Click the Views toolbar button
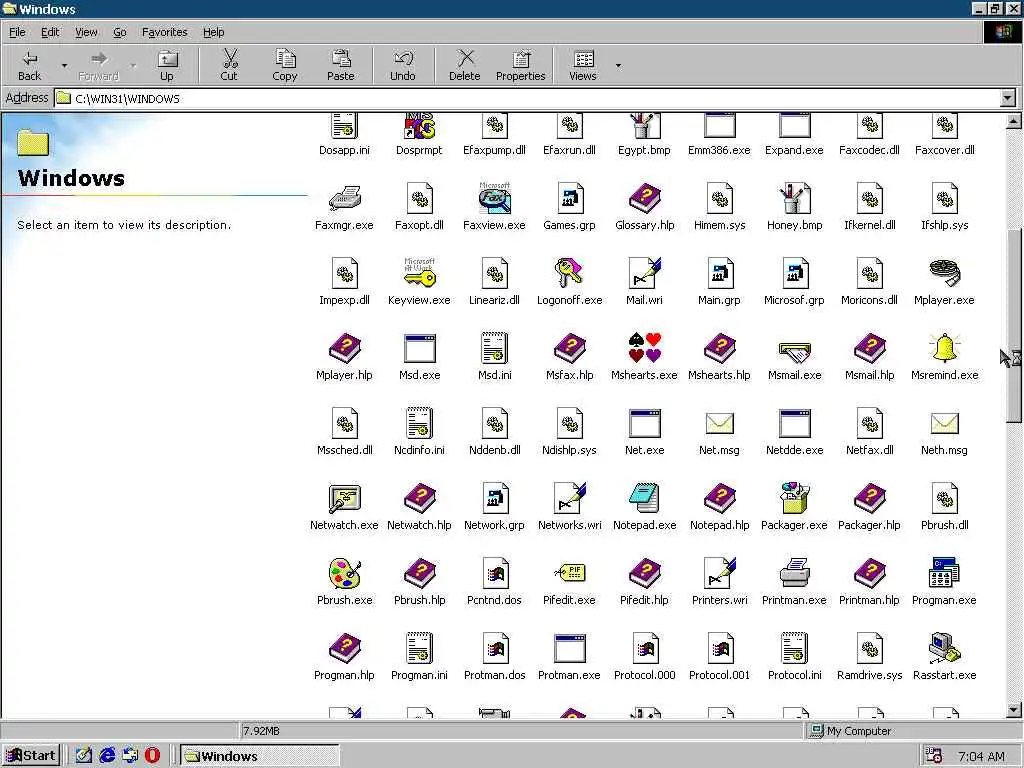The width and height of the screenshot is (1024, 768). click(583, 65)
